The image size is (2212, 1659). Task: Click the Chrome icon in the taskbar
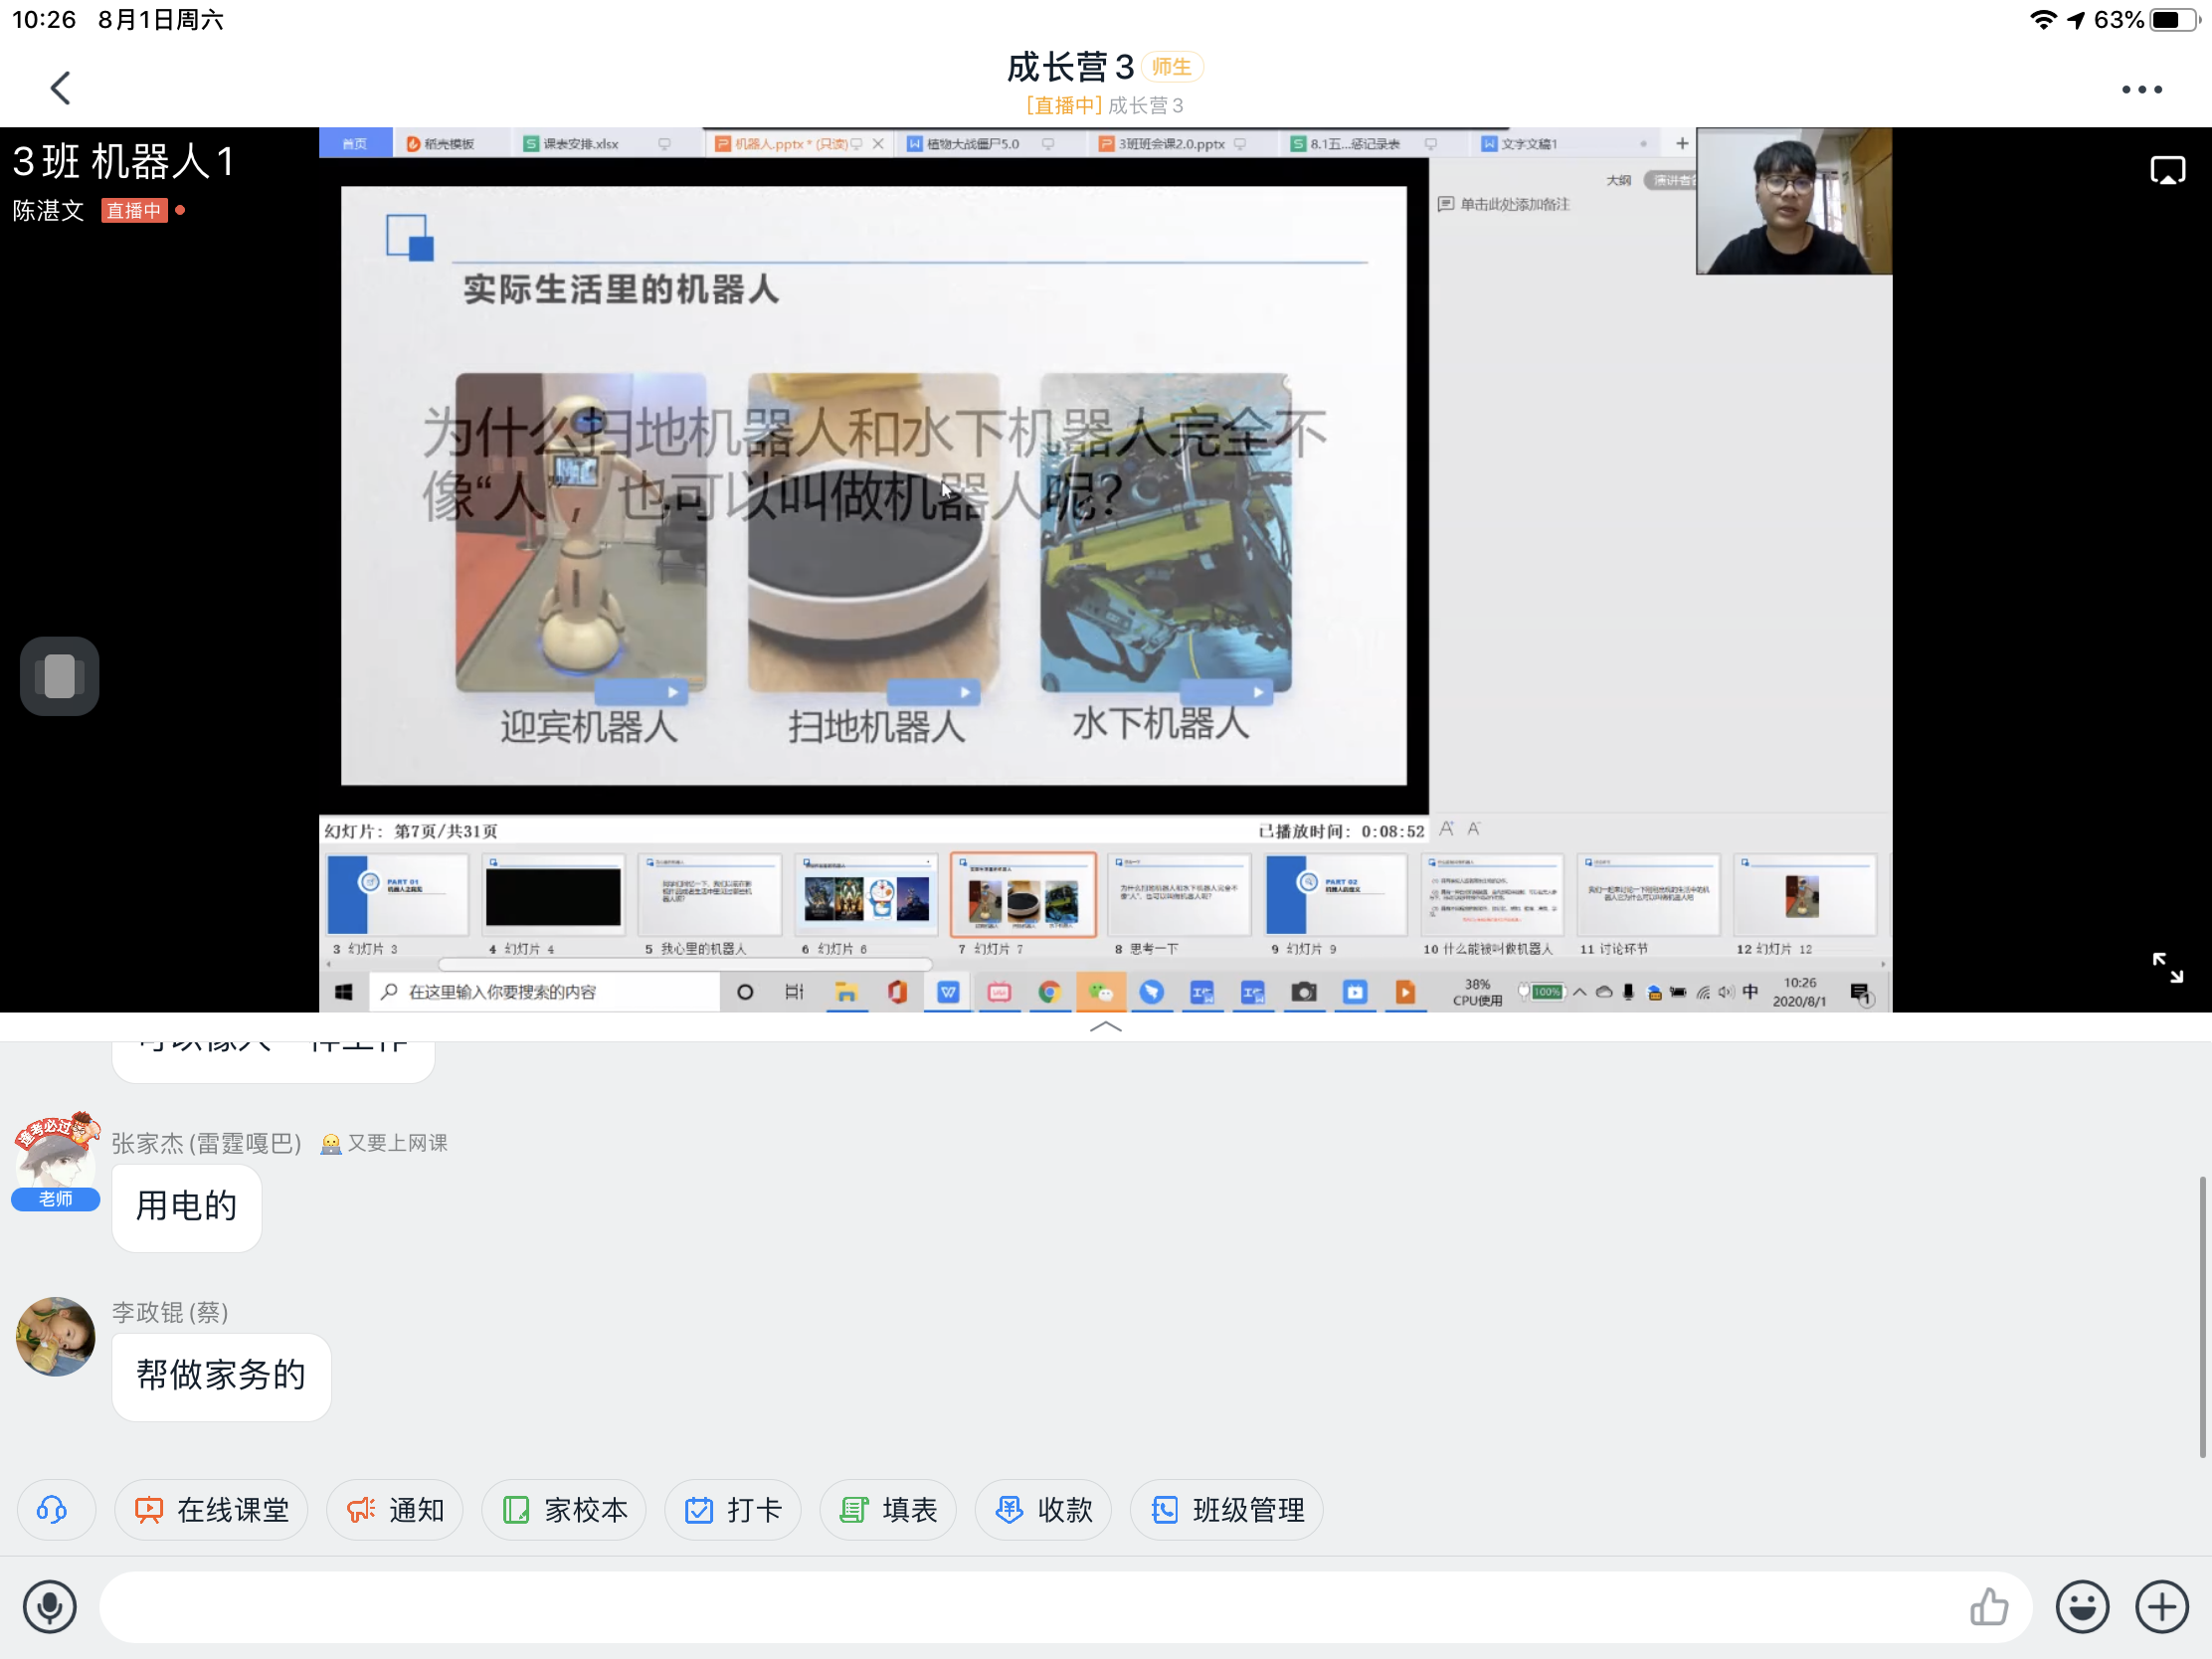[1049, 992]
